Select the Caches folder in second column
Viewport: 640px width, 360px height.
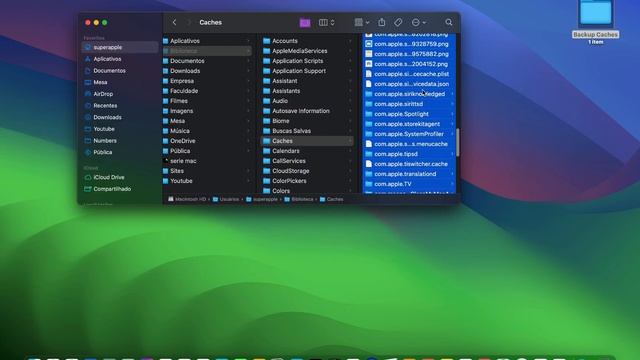tap(307, 141)
